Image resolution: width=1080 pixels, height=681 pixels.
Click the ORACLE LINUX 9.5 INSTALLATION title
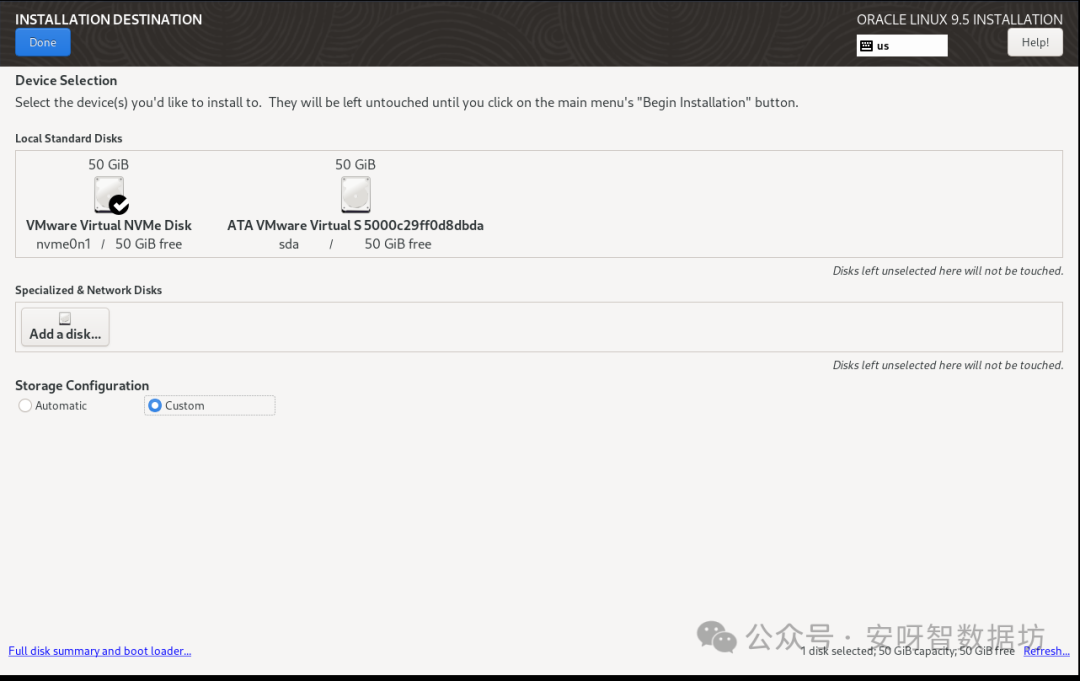959,19
